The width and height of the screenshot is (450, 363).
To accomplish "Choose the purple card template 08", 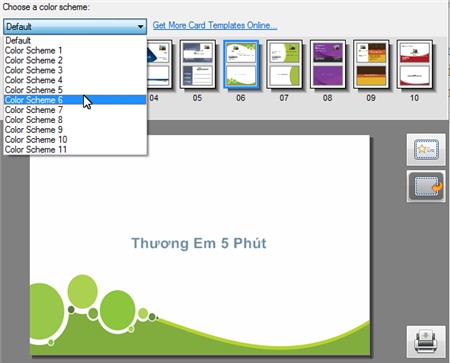I will (x=328, y=64).
